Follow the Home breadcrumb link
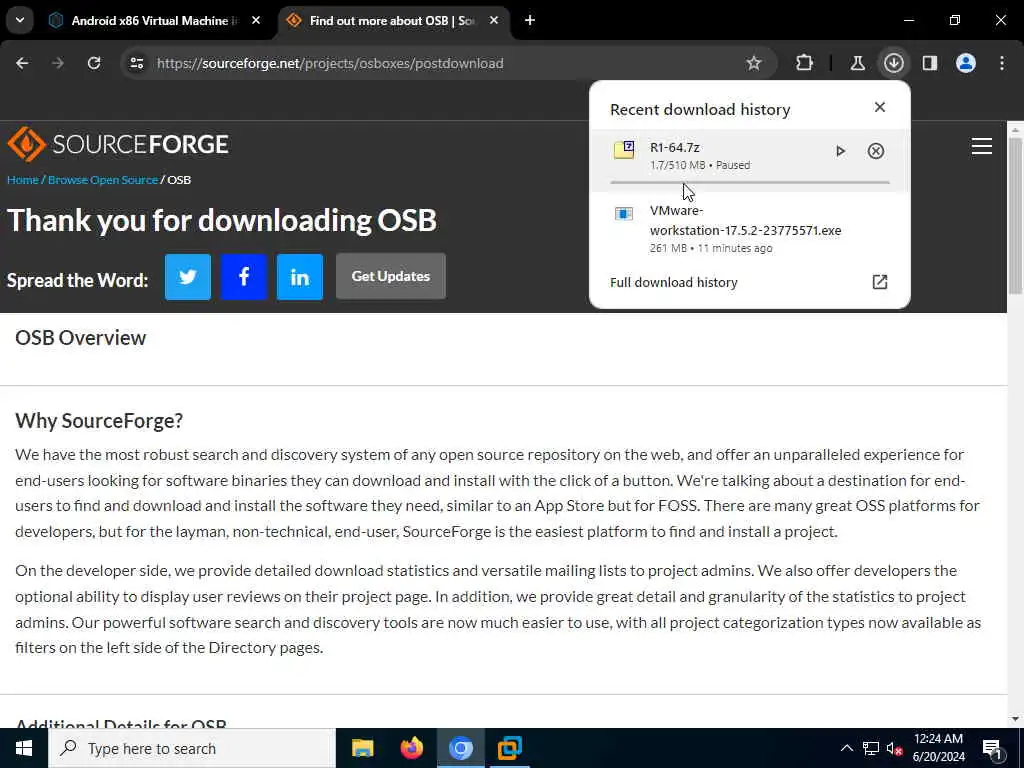Image resolution: width=1024 pixels, height=768 pixels. (23, 180)
